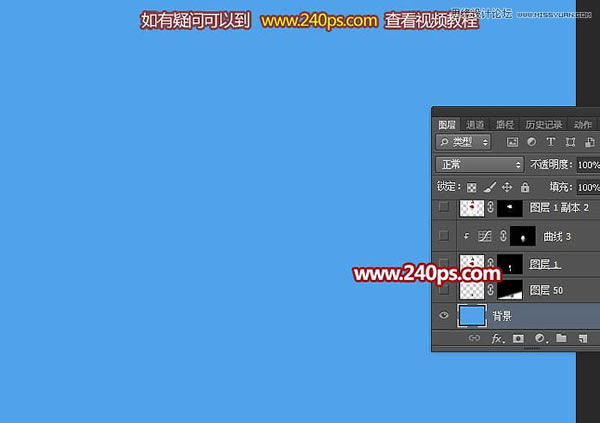Select the mask thumbnail of 曲线 3
The image size is (600, 423).
click(x=523, y=237)
